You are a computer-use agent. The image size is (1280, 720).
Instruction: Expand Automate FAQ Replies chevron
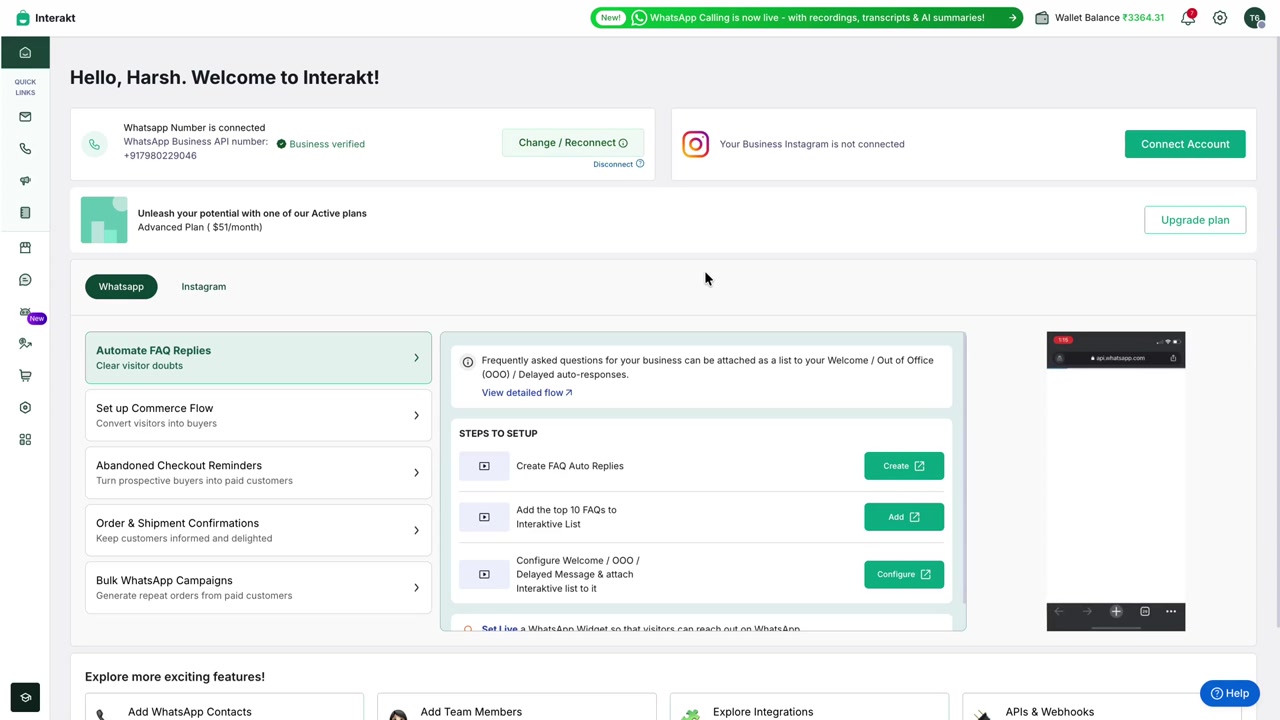(x=416, y=358)
